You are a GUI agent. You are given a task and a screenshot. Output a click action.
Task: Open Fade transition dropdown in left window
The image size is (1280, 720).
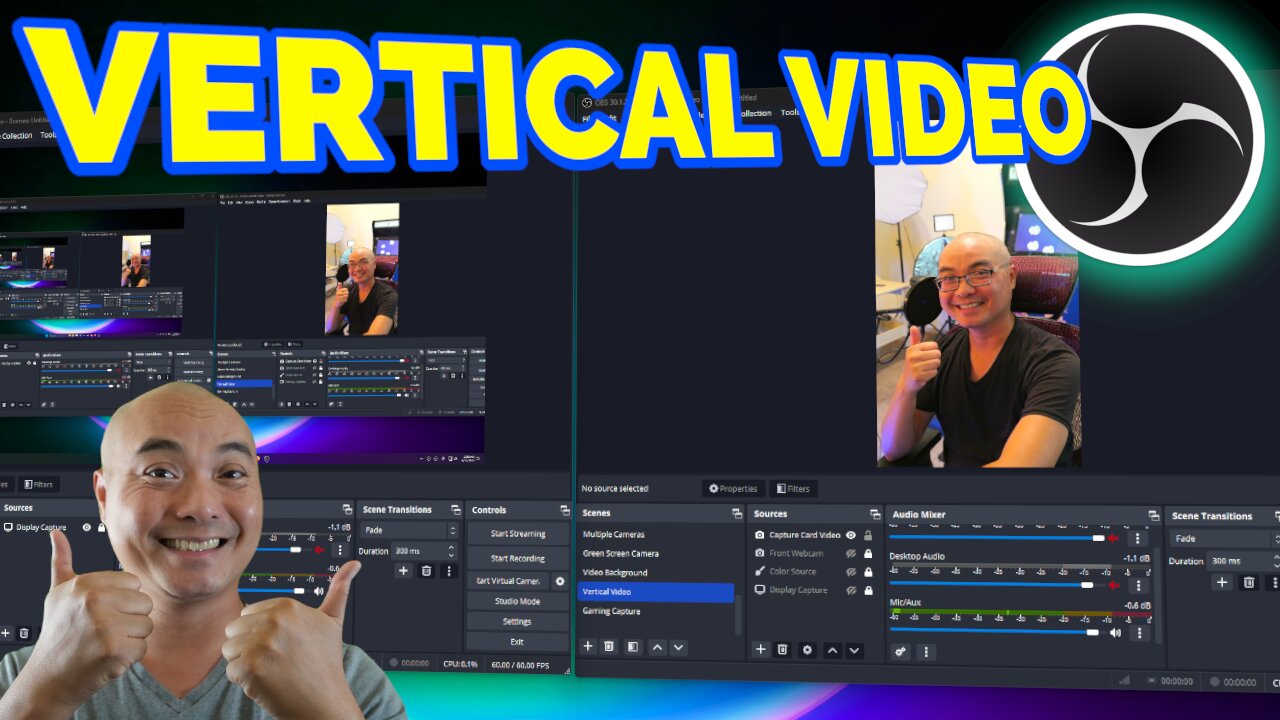pos(409,530)
